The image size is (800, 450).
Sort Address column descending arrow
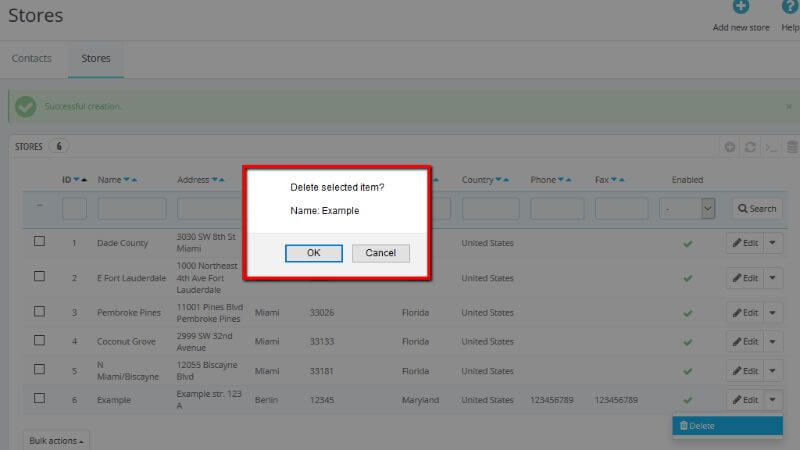[x=214, y=180]
